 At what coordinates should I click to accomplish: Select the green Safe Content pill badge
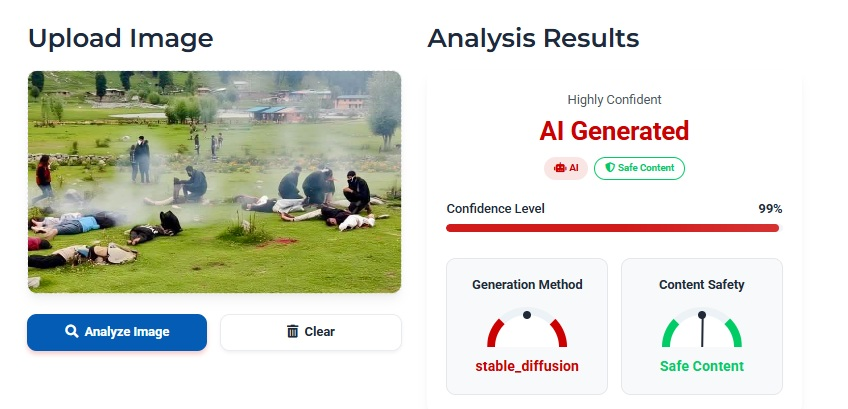pos(639,168)
